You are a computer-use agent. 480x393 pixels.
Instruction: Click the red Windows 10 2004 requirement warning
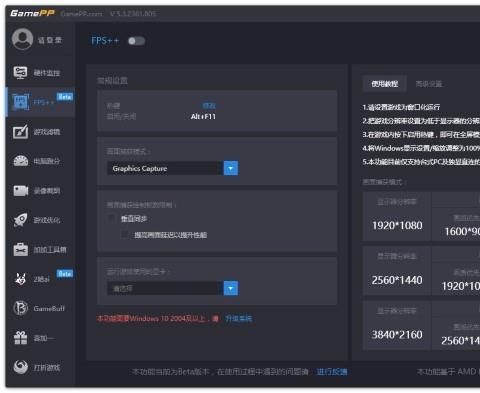point(157,319)
